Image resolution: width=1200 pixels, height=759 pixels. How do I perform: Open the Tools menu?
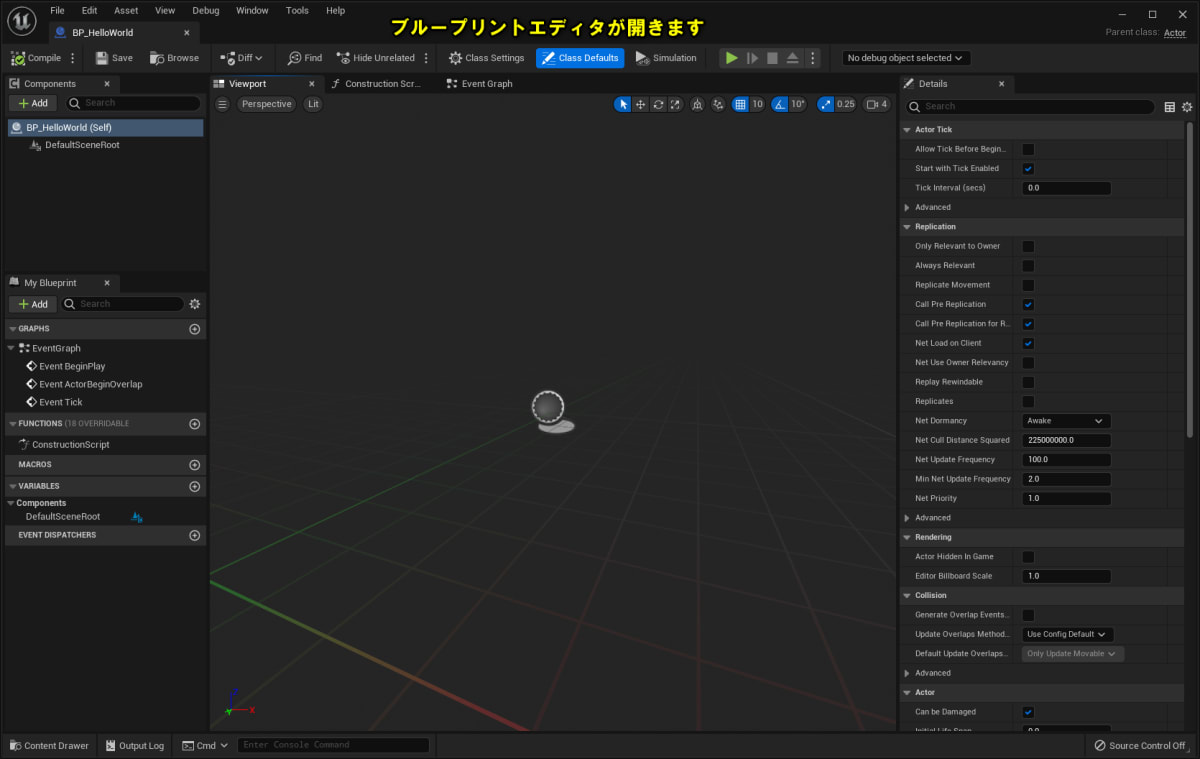(296, 10)
